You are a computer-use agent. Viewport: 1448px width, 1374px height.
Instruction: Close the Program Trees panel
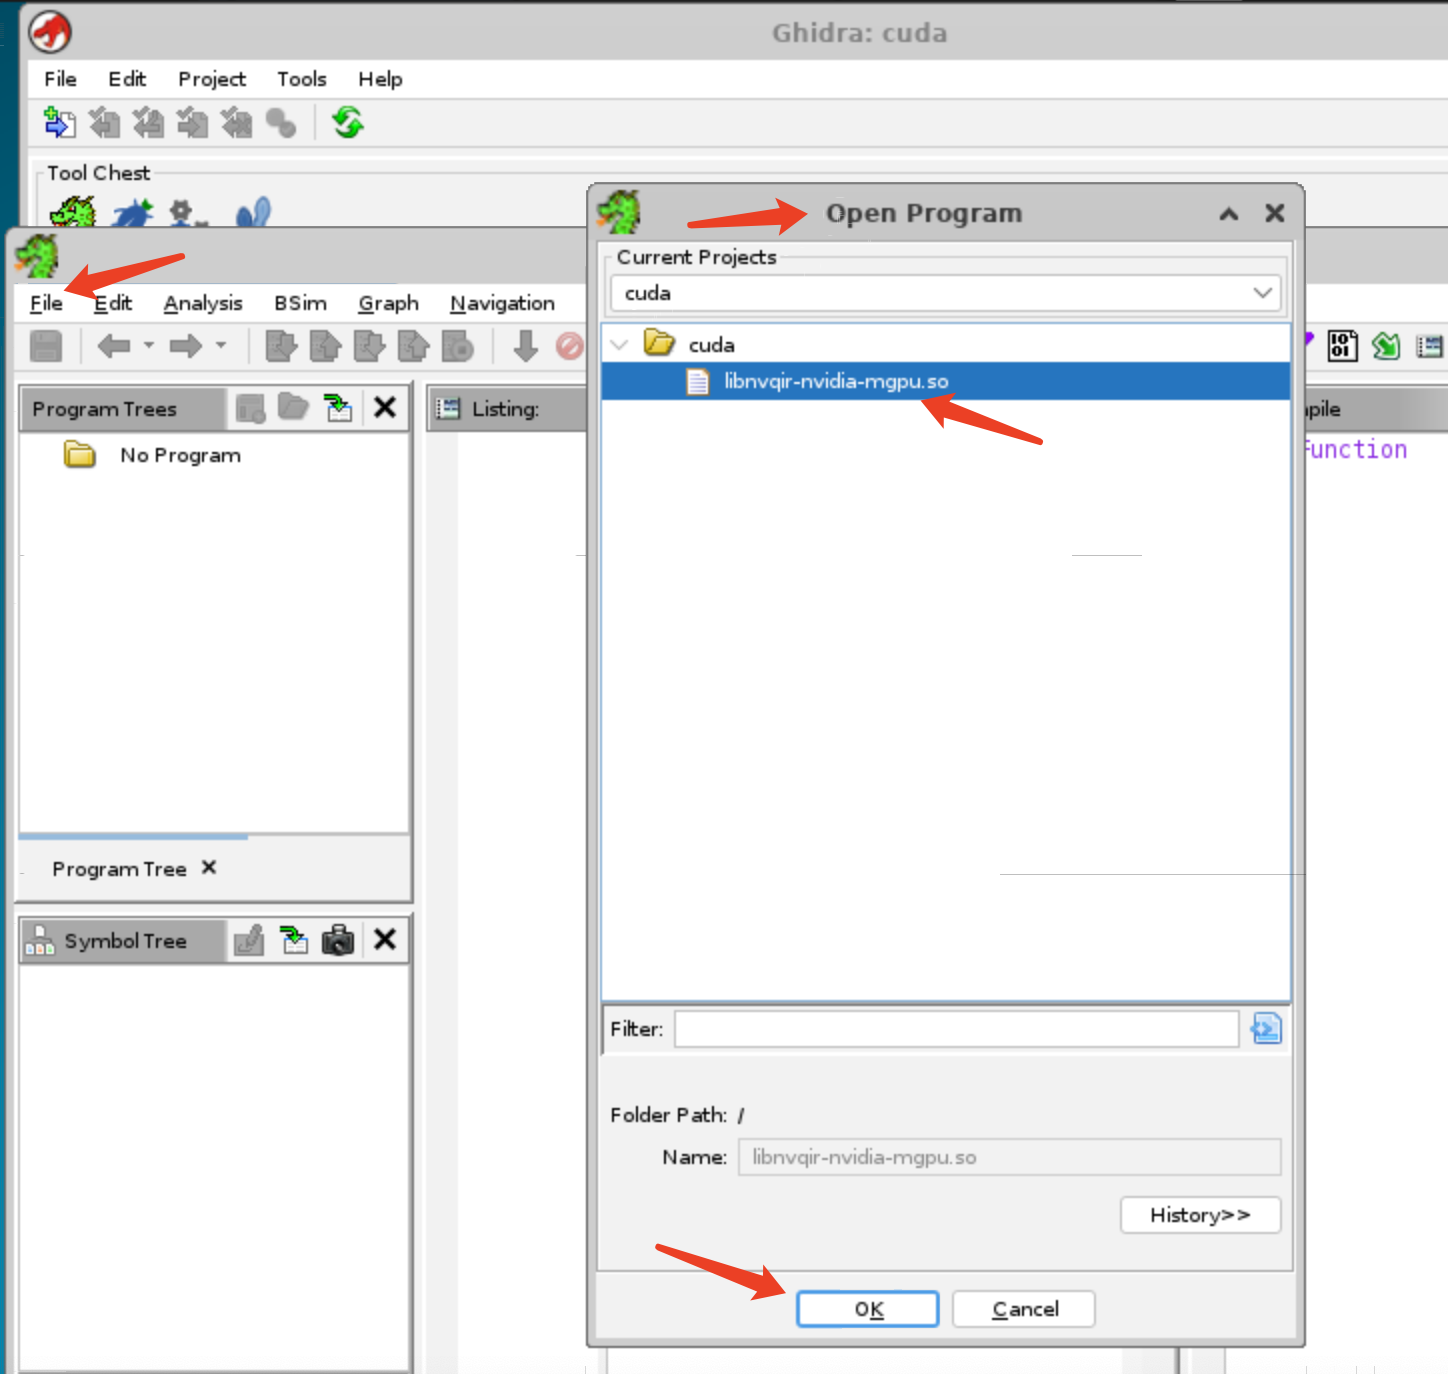[x=385, y=407]
